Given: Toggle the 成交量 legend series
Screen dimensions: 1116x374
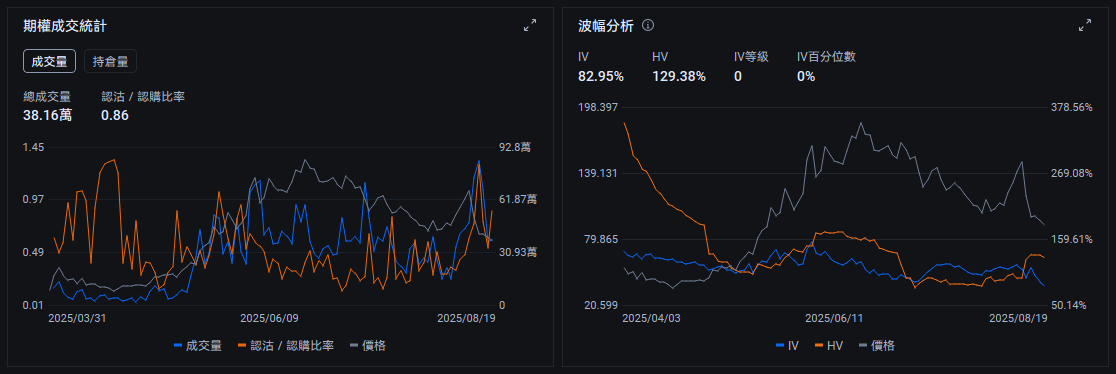Looking at the screenshot, I should [x=198, y=346].
